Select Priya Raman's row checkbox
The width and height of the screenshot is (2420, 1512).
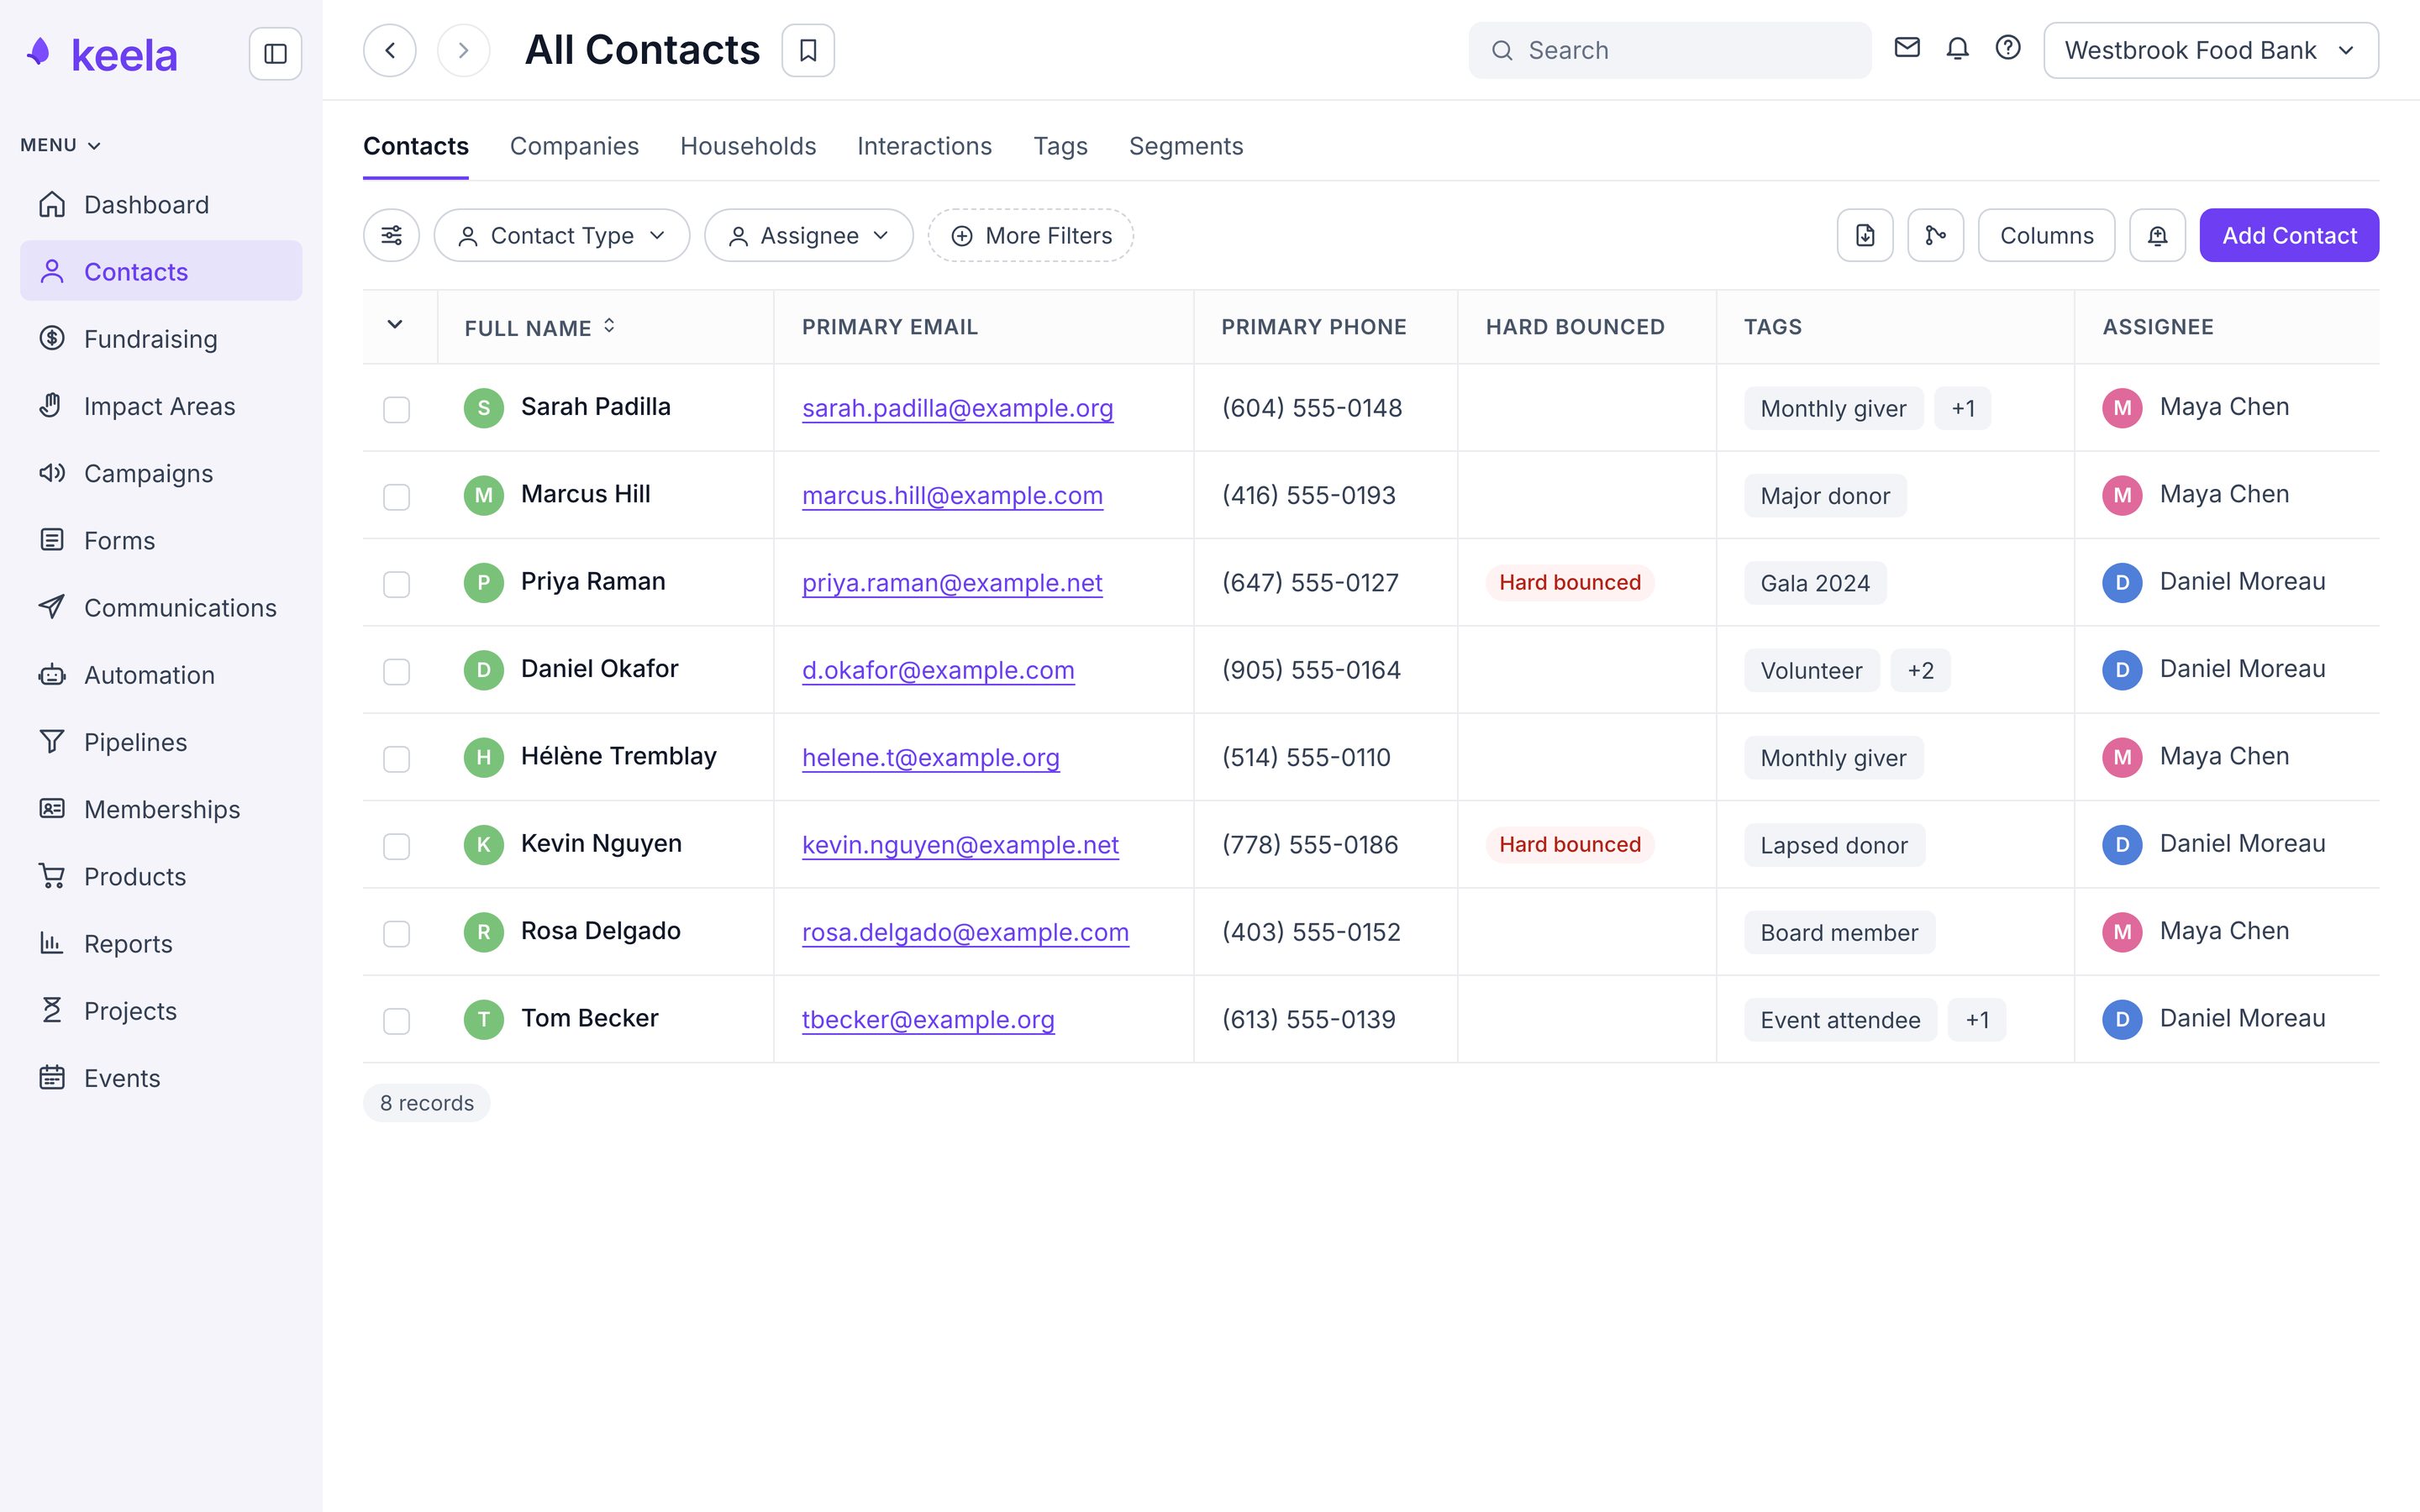[397, 584]
